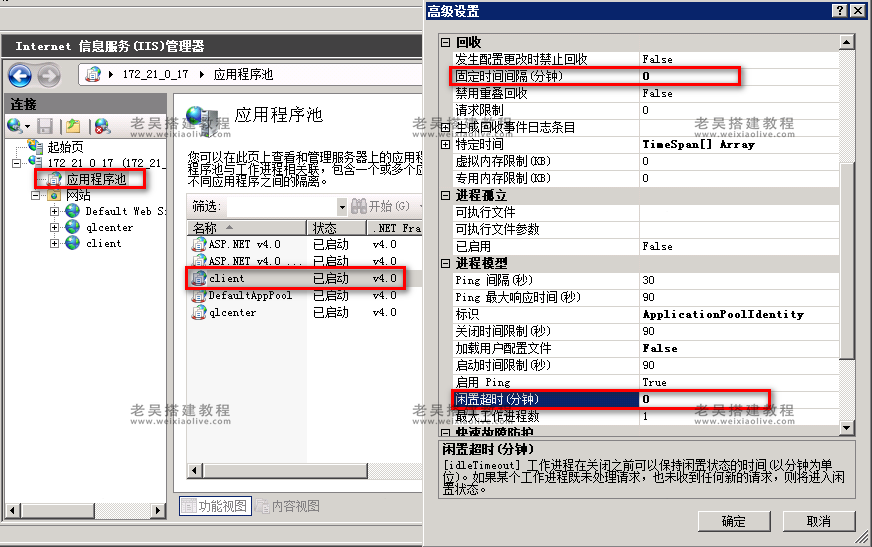Click the server icon in the address breadcrumb
This screenshot has height=547, width=872.
point(93,74)
